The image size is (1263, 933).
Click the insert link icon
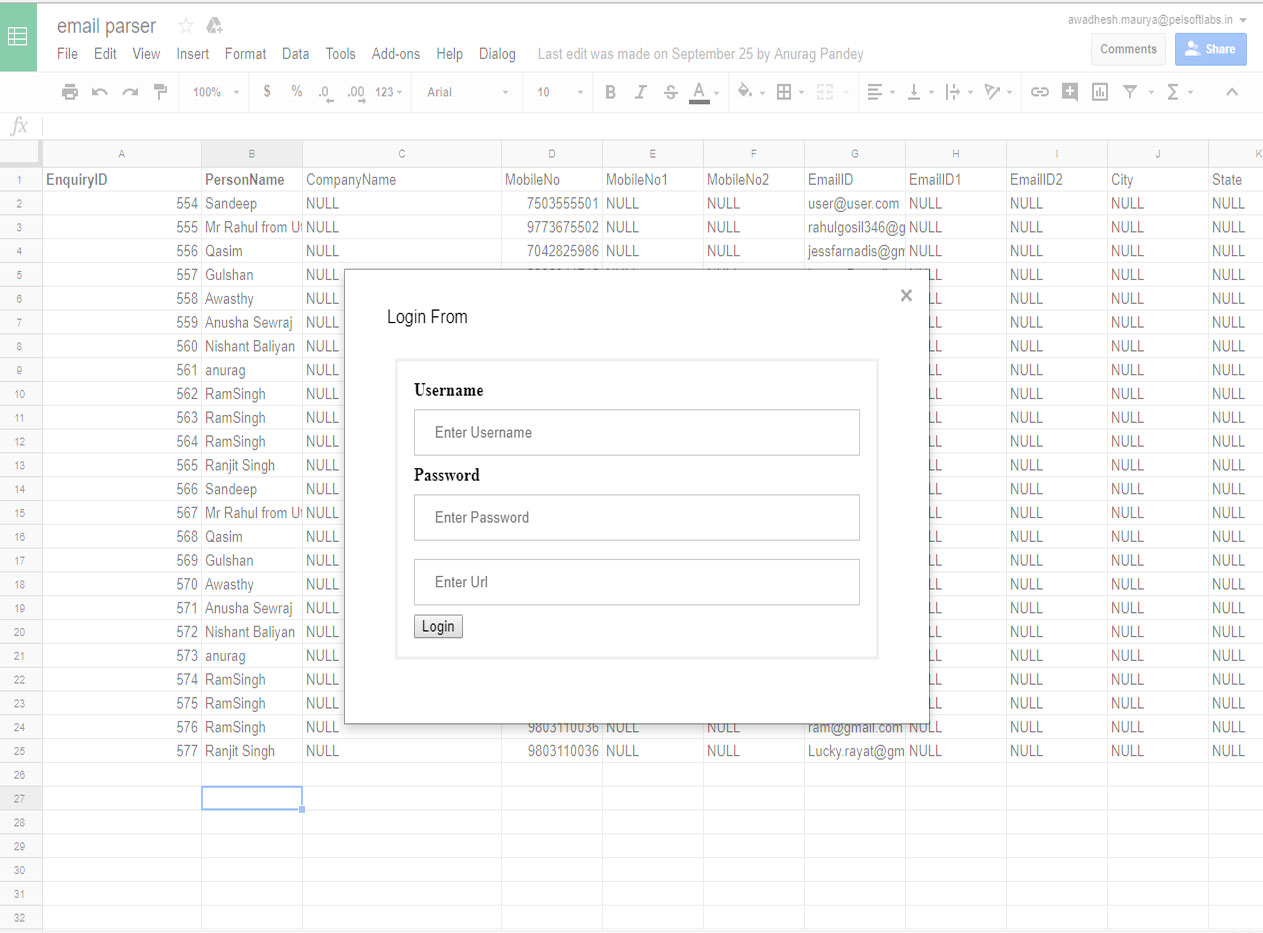tap(1040, 92)
